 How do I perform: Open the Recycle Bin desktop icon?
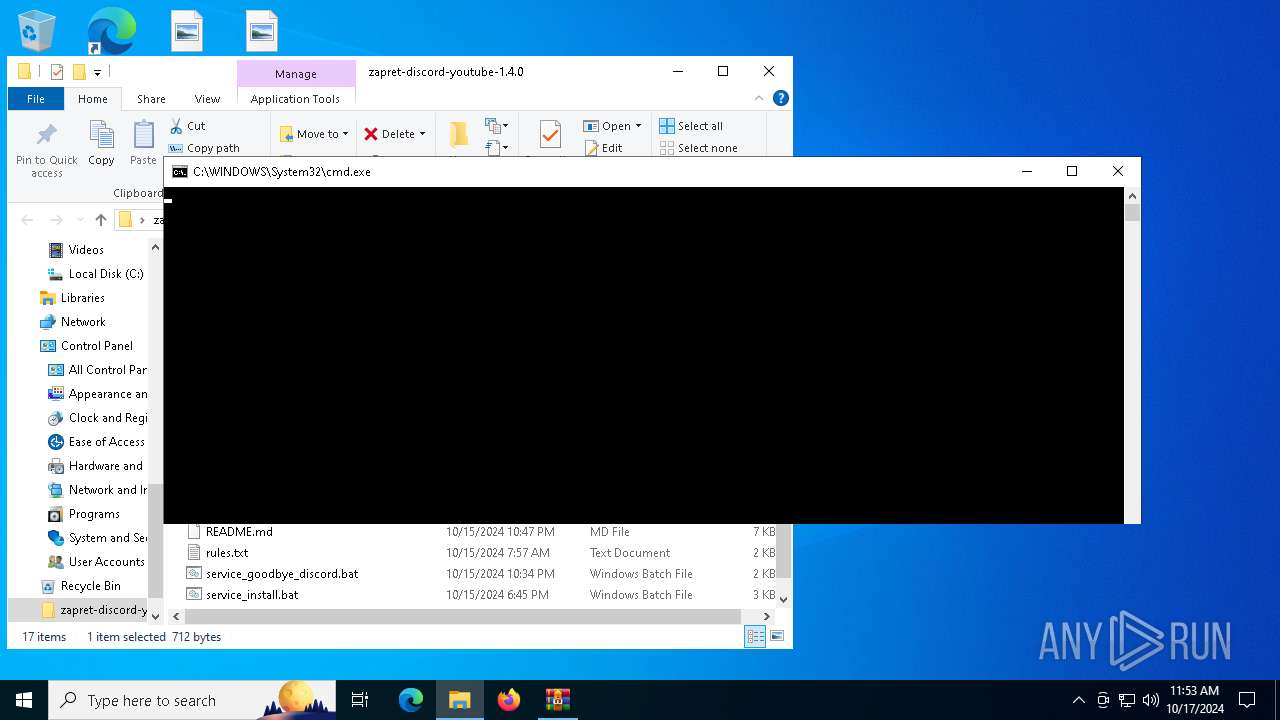[x=37, y=30]
